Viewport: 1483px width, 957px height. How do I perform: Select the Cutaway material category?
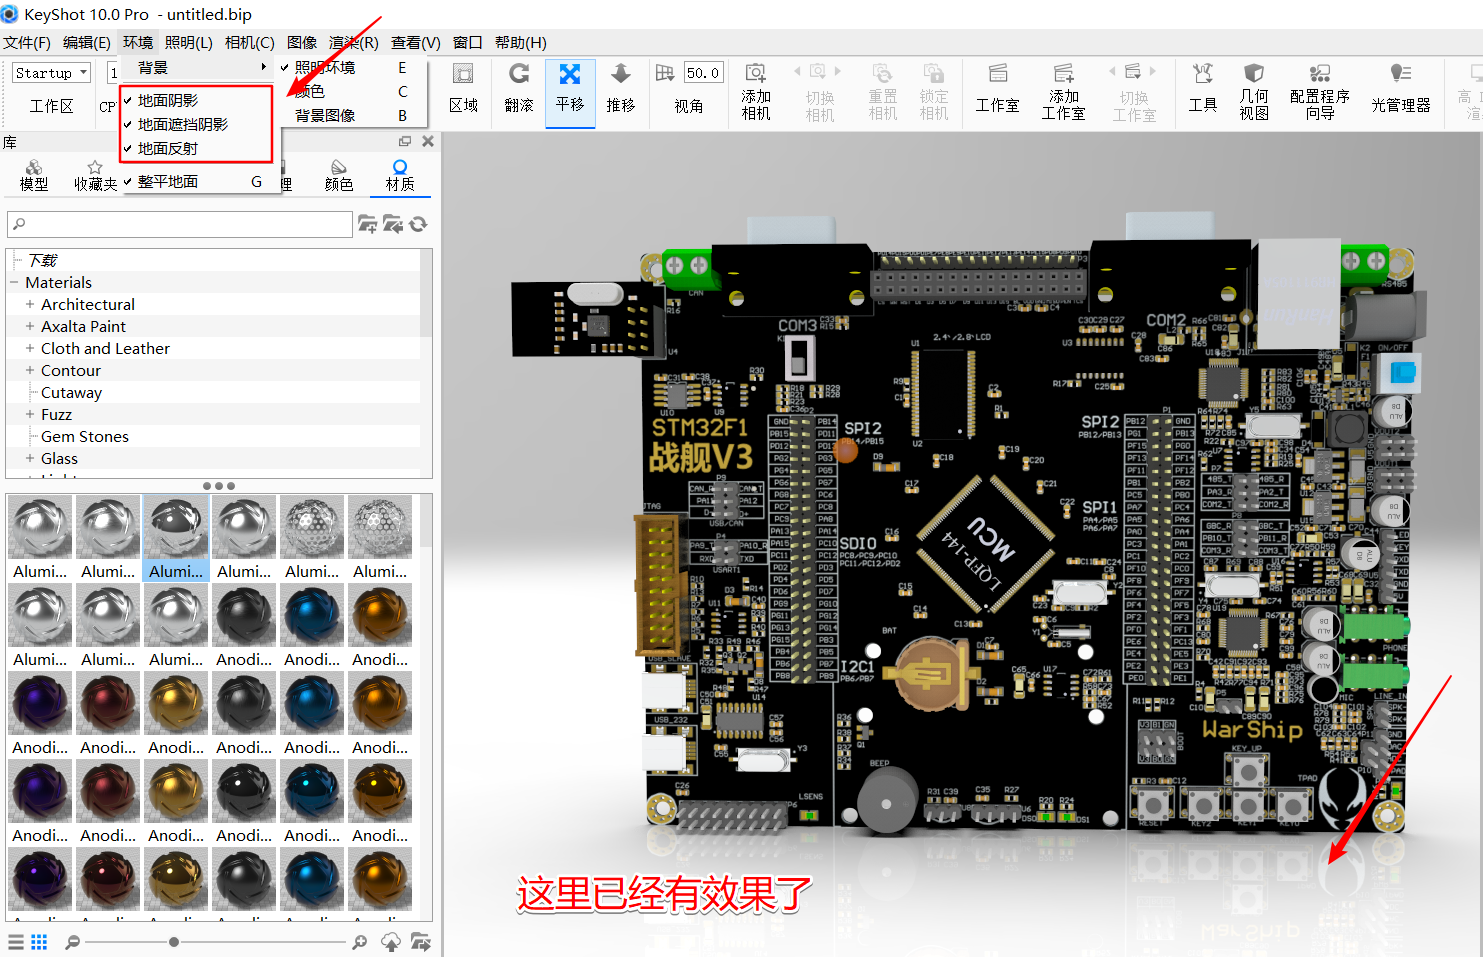click(x=71, y=393)
